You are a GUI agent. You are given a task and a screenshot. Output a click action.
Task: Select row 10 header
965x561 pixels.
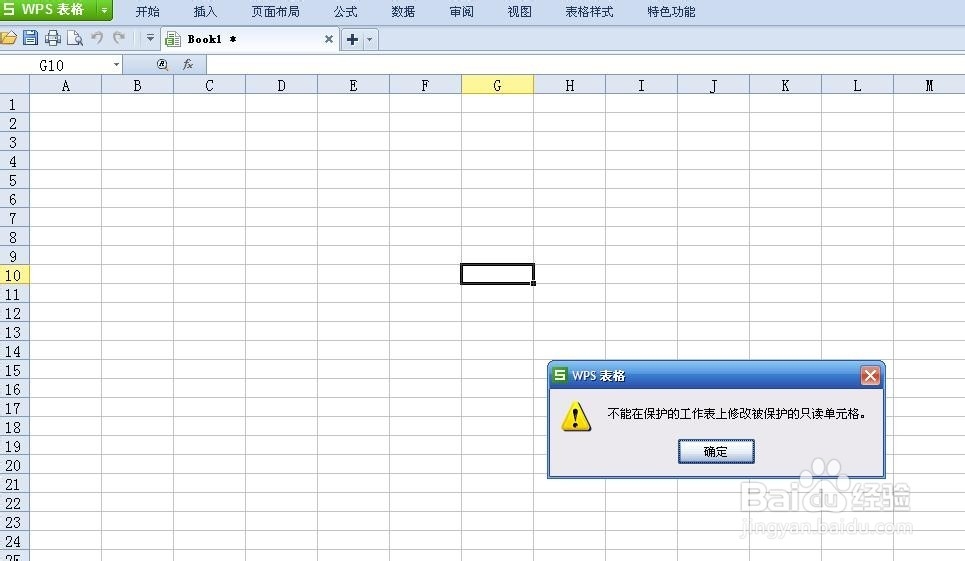point(14,275)
